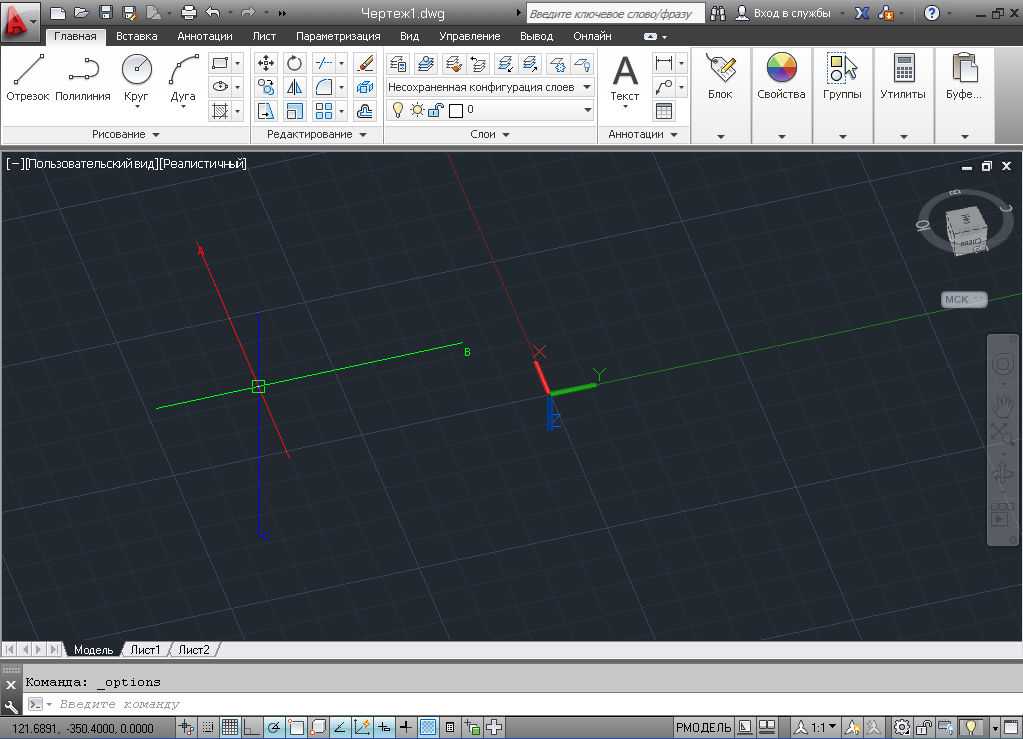Toggle the grid display in status bar
Viewport: 1023px width, 739px height.
tap(230, 727)
